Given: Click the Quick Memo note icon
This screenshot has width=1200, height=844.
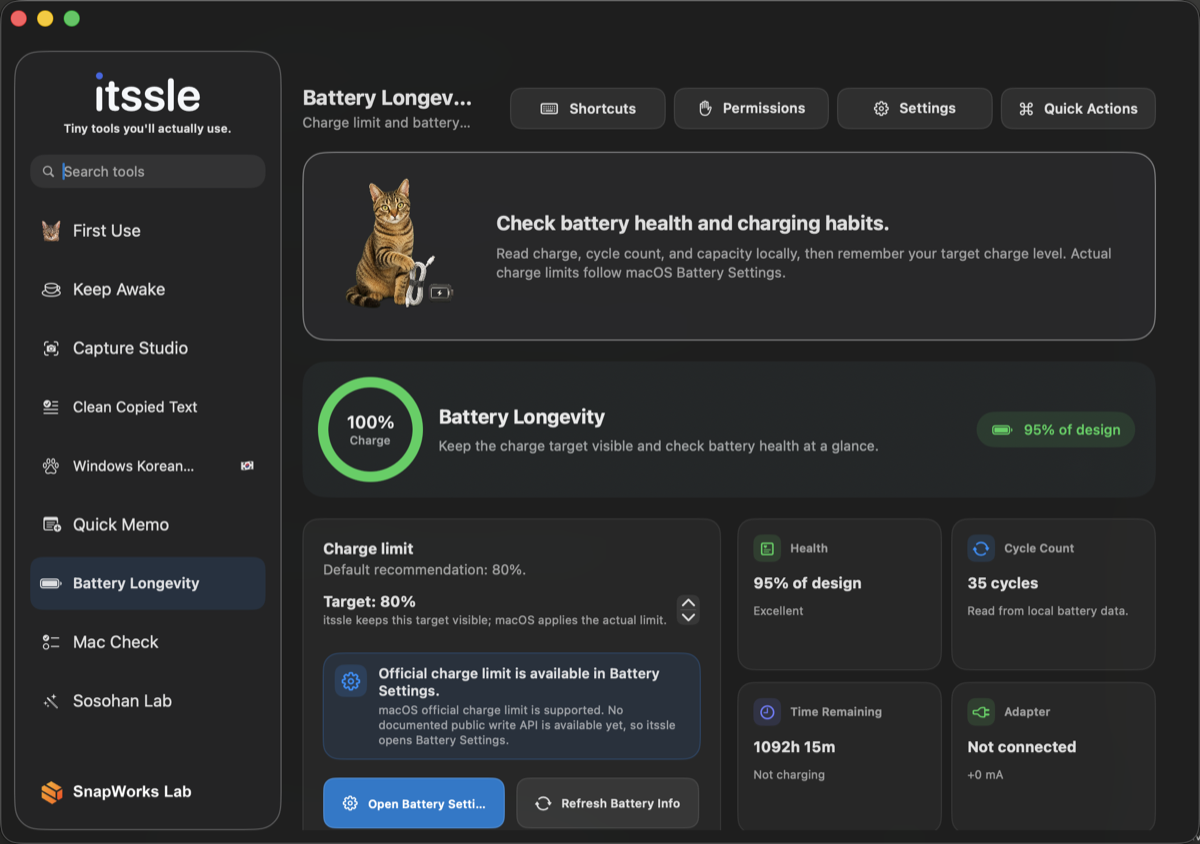Looking at the screenshot, I should coord(51,525).
